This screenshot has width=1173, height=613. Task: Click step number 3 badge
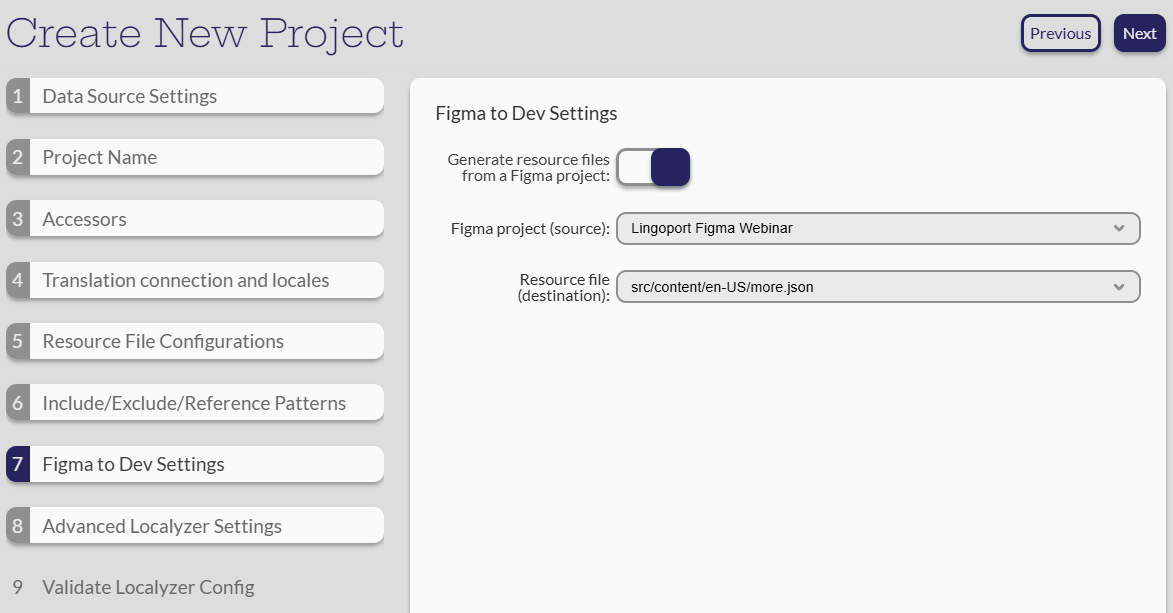pos(18,220)
